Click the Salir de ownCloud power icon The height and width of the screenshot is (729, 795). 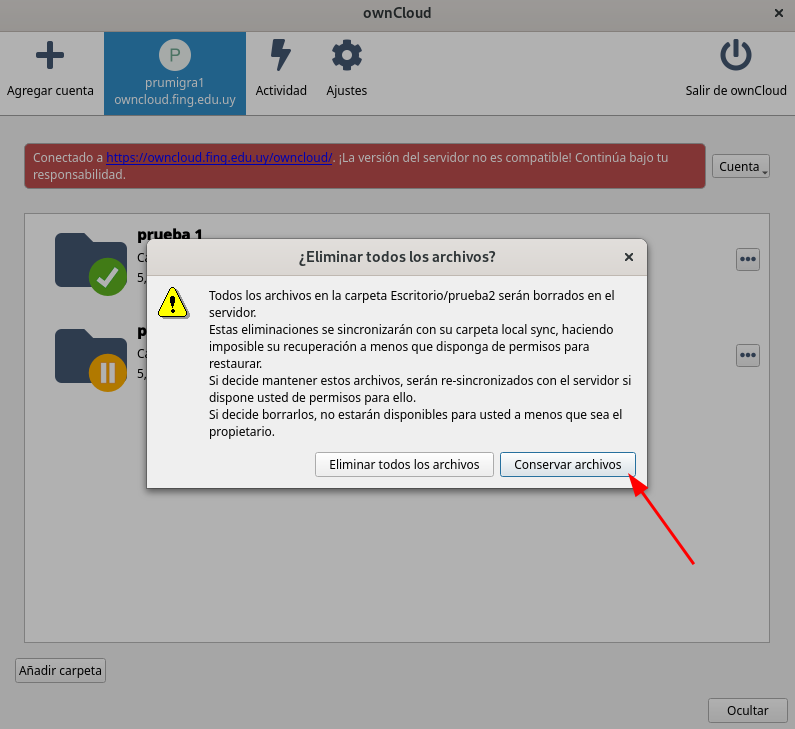point(736,55)
